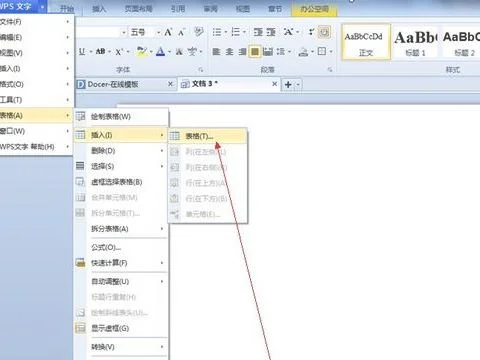Screen dimensions: 480x360
Task: Close the Docer-在线模板 tab
Action: [170, 84]
